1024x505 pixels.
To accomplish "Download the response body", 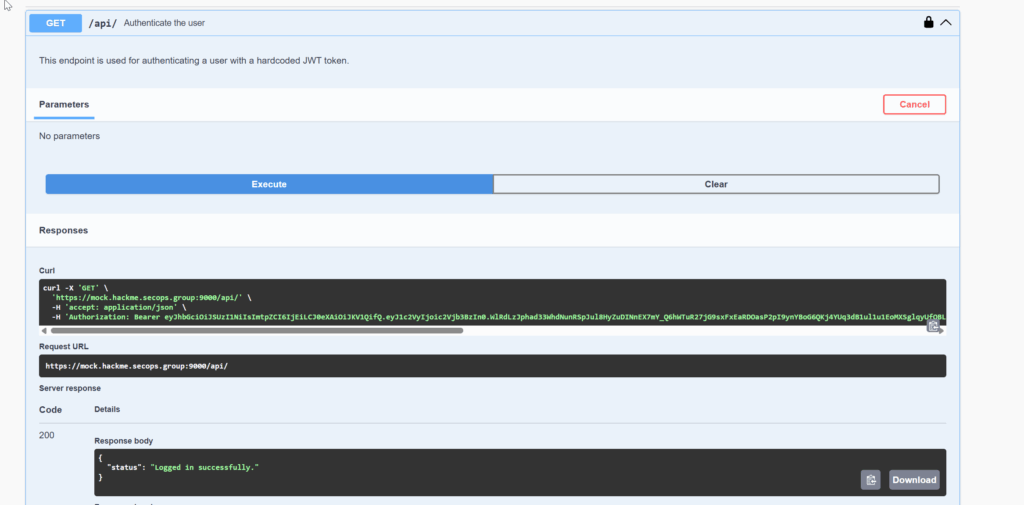I will pyautogui.click(x=914, y=480).
